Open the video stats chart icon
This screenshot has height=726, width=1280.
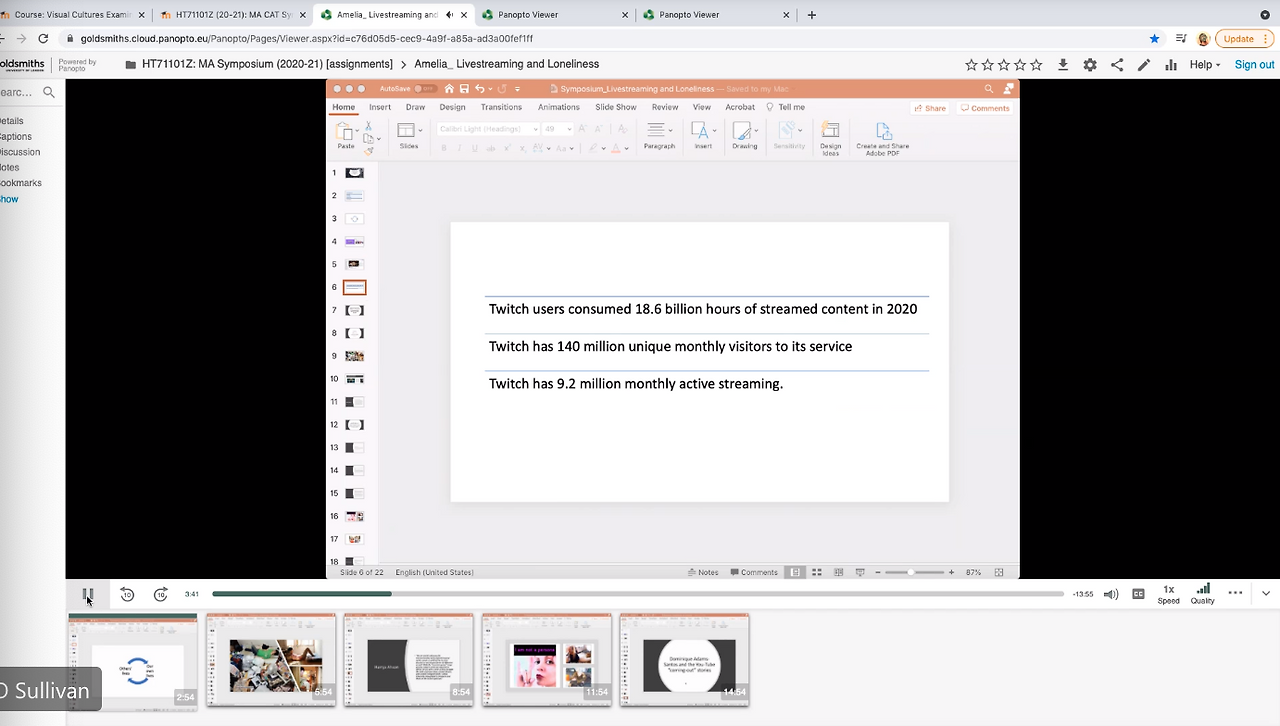tap(1171, 64)
